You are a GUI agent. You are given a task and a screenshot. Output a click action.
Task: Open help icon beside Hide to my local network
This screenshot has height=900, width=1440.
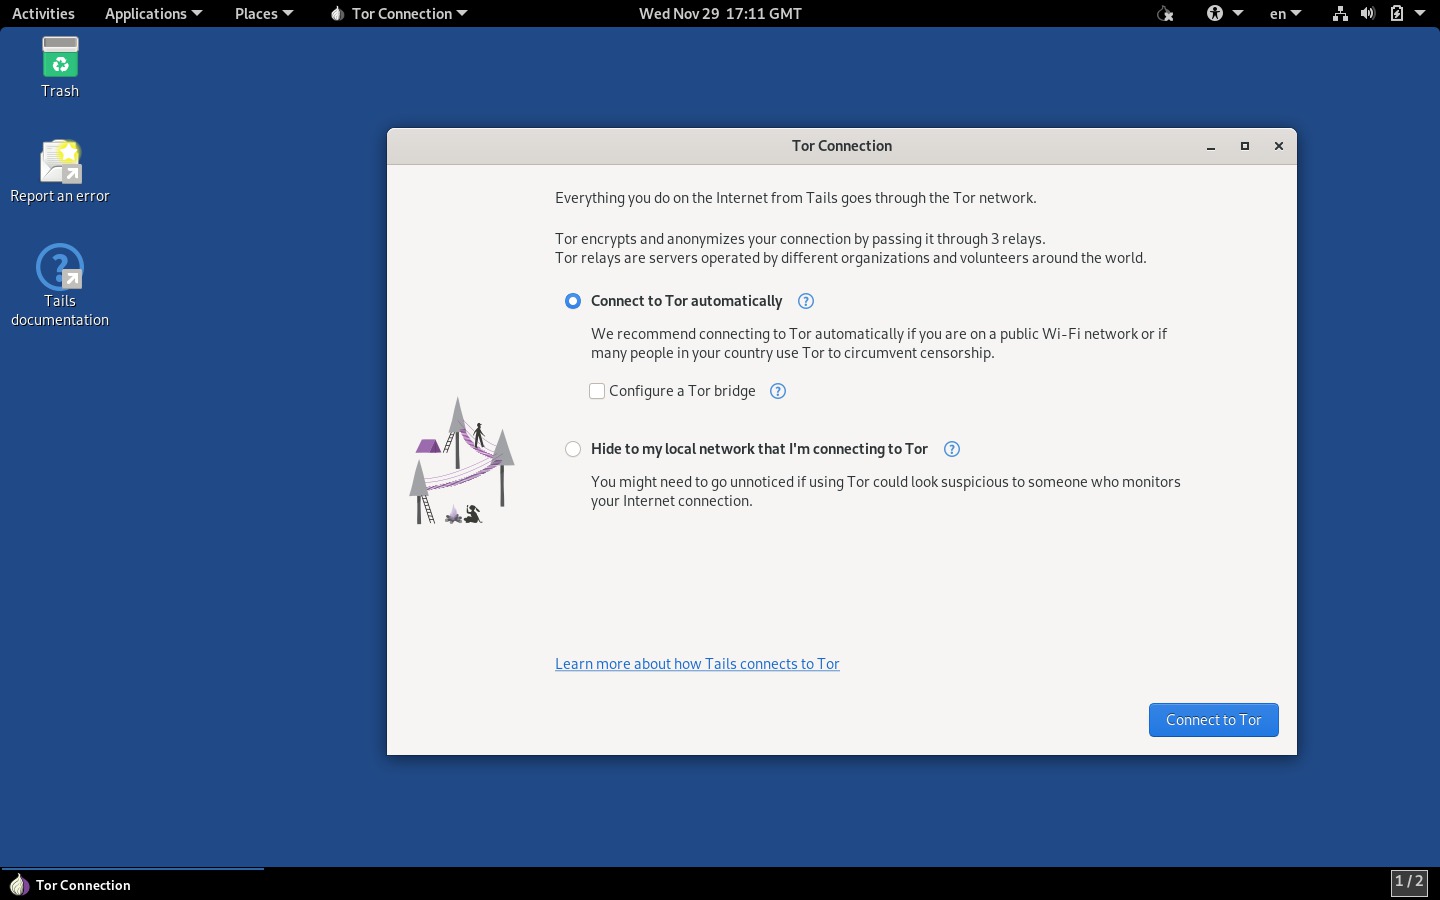pyautogui.click(x=952, y=449)
